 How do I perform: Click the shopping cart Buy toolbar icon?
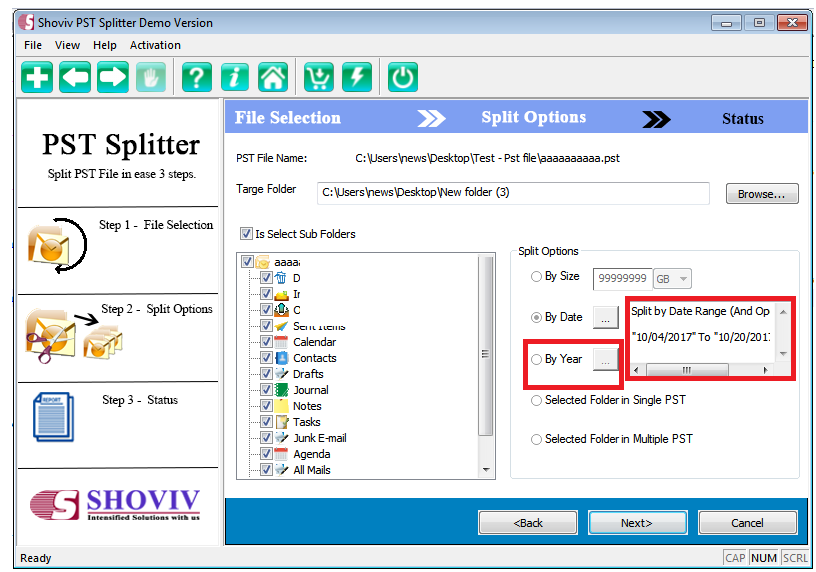[x=318, y=78]
